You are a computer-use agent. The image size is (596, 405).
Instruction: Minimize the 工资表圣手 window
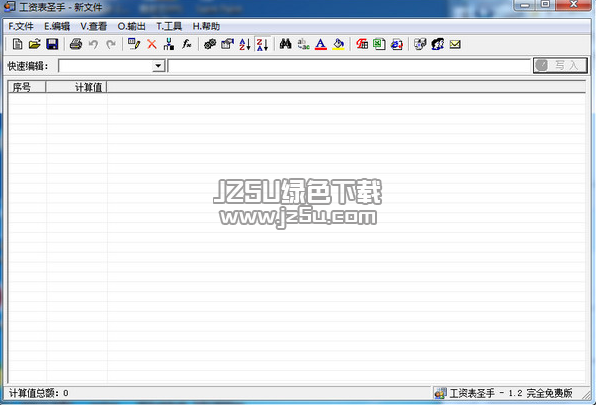525,5
